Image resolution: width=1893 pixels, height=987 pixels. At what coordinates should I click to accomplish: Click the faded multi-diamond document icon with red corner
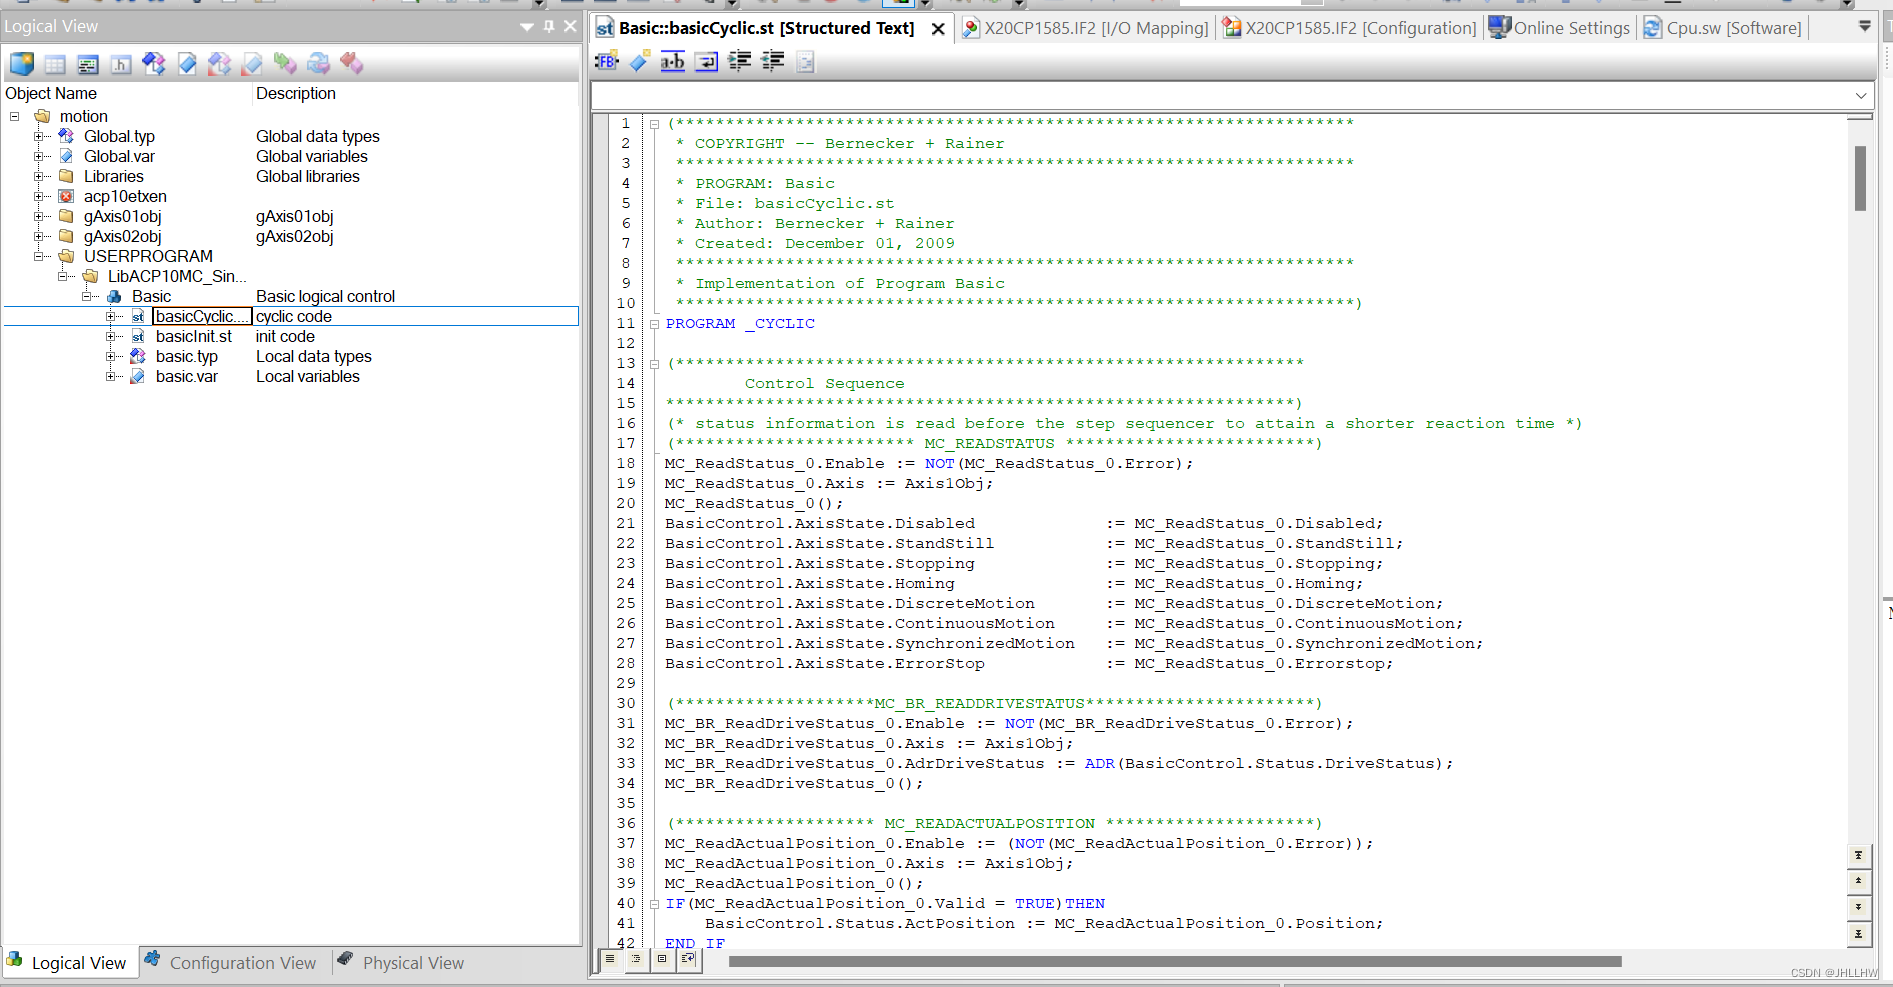[x=220, y=64]
